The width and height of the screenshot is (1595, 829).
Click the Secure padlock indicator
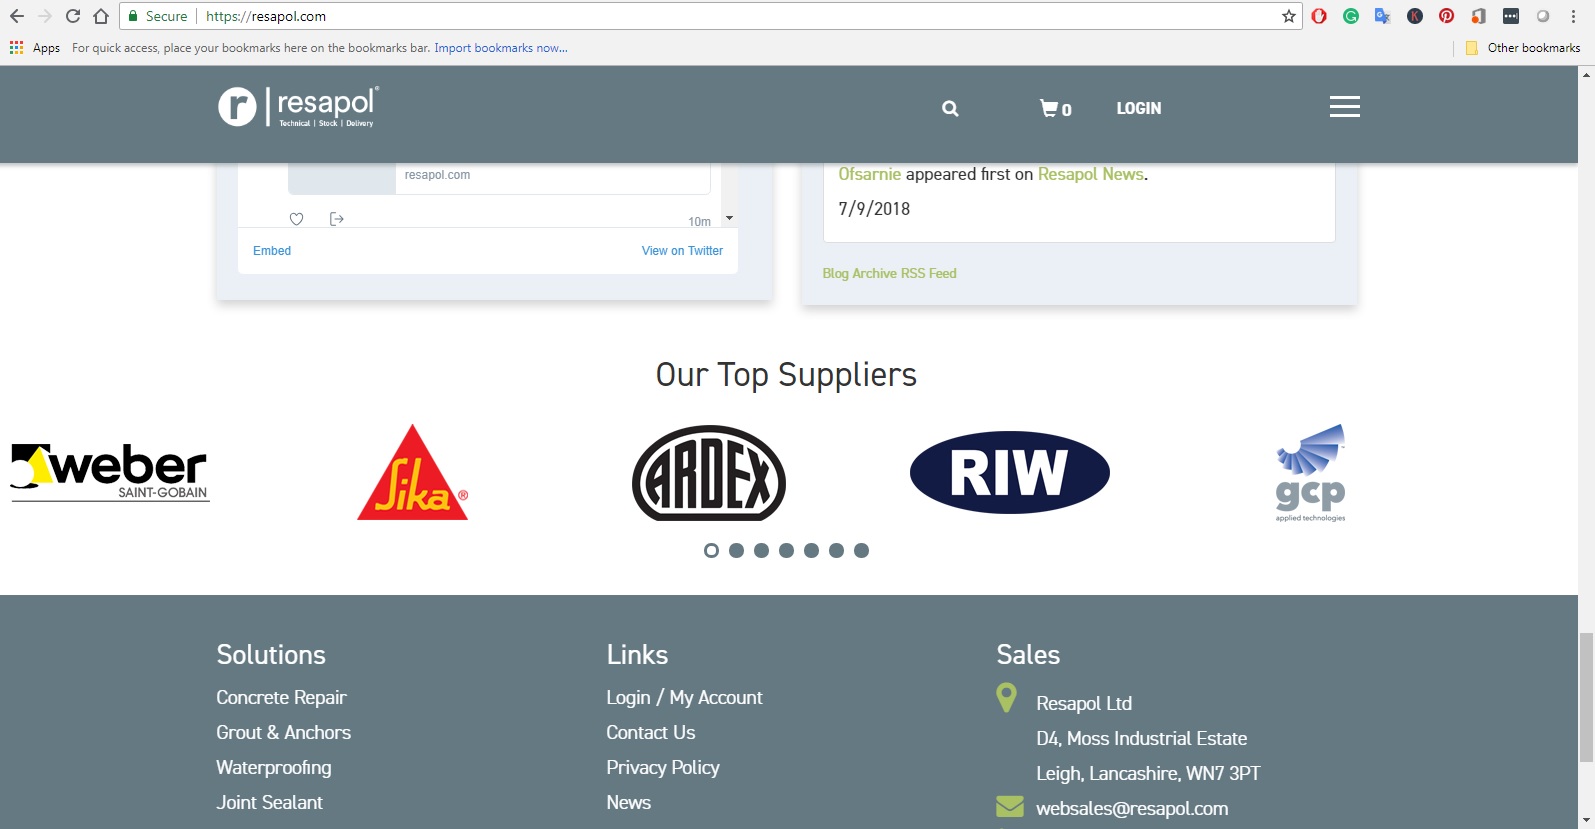157,16
